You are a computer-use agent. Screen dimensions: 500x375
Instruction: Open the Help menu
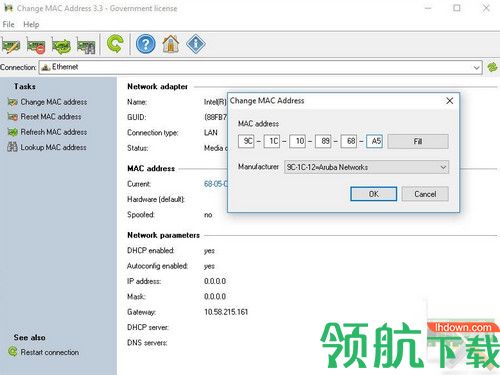[x=31, y=24]
